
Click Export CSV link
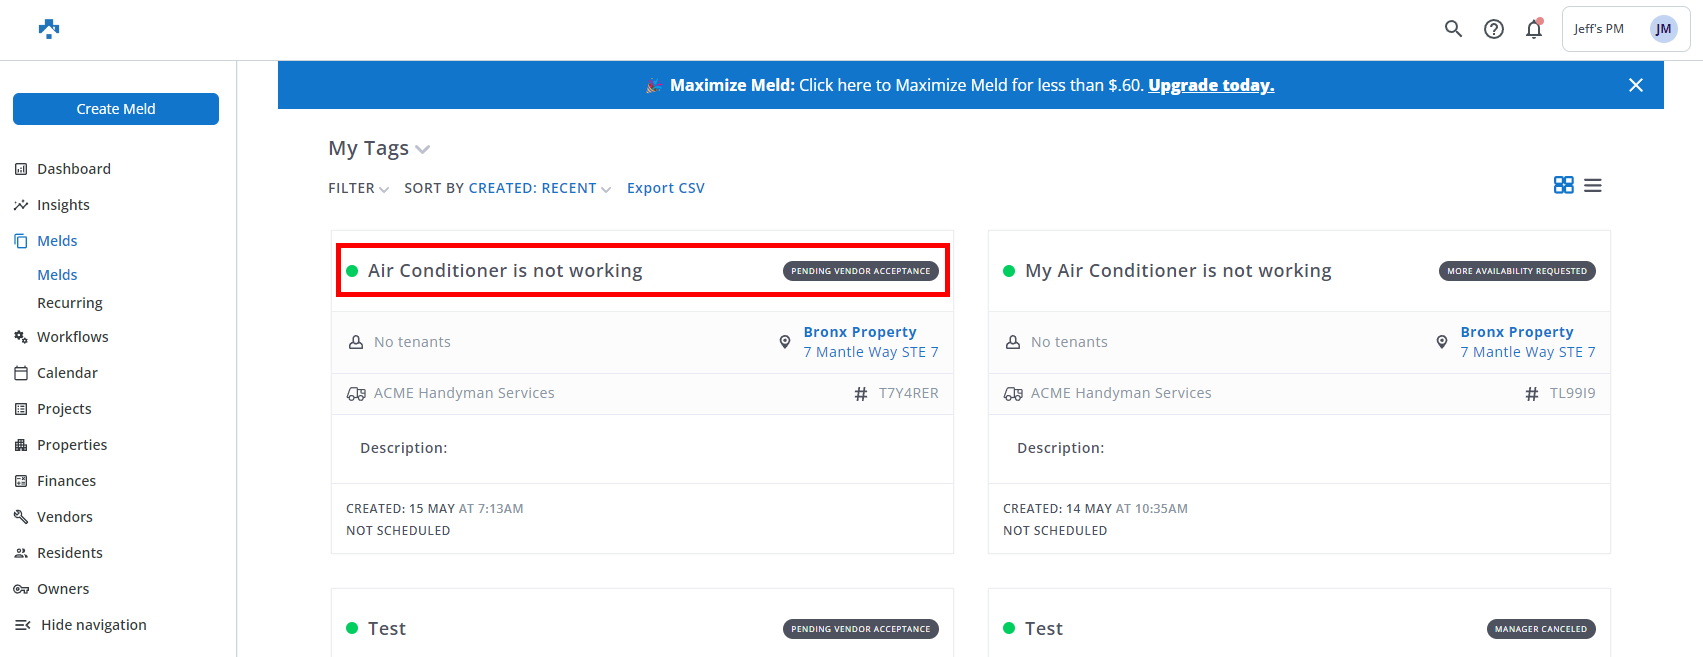[665, 188]
